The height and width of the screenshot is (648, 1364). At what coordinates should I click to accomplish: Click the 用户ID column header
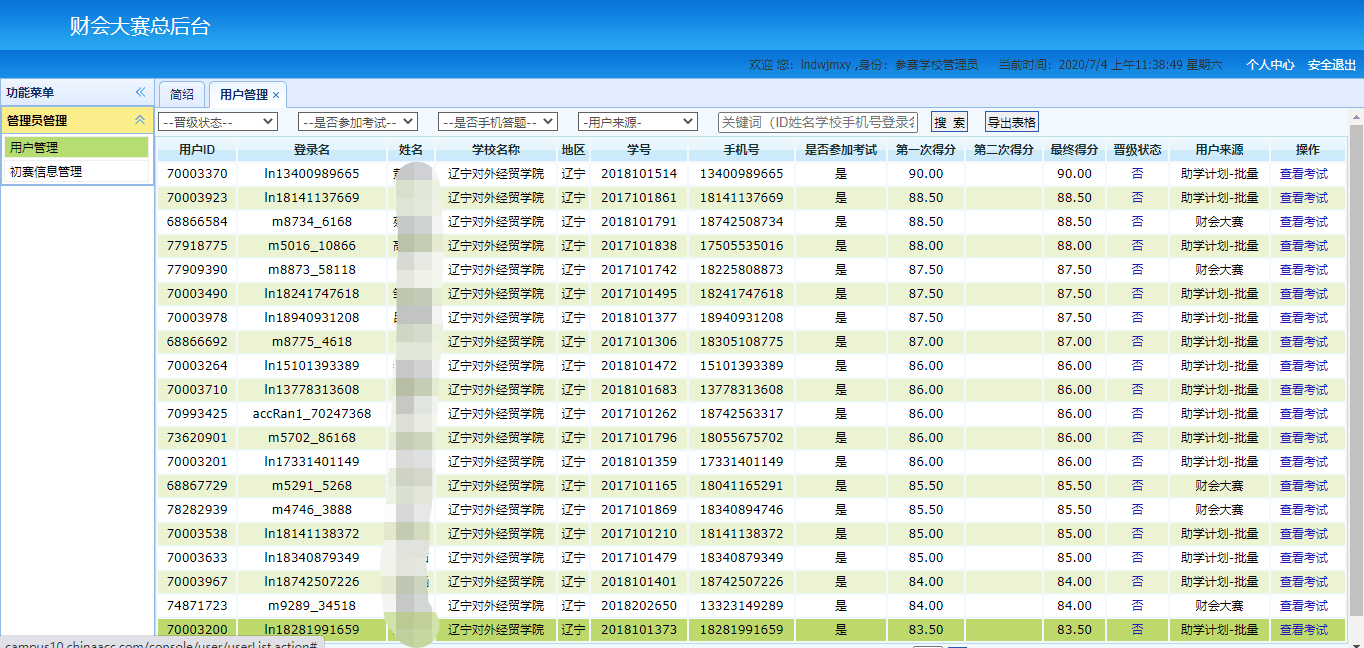[197, 150]
